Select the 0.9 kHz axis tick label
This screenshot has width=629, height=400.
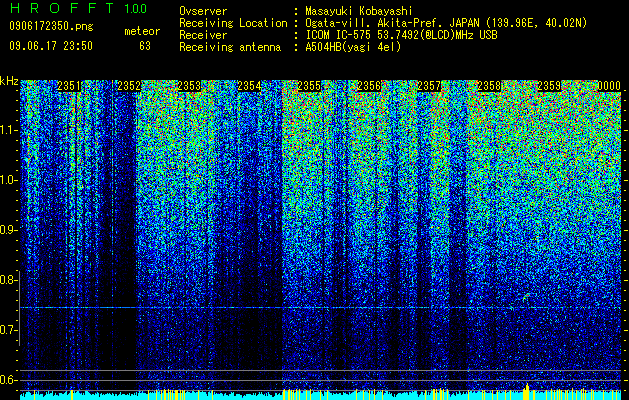click(9, 230)
